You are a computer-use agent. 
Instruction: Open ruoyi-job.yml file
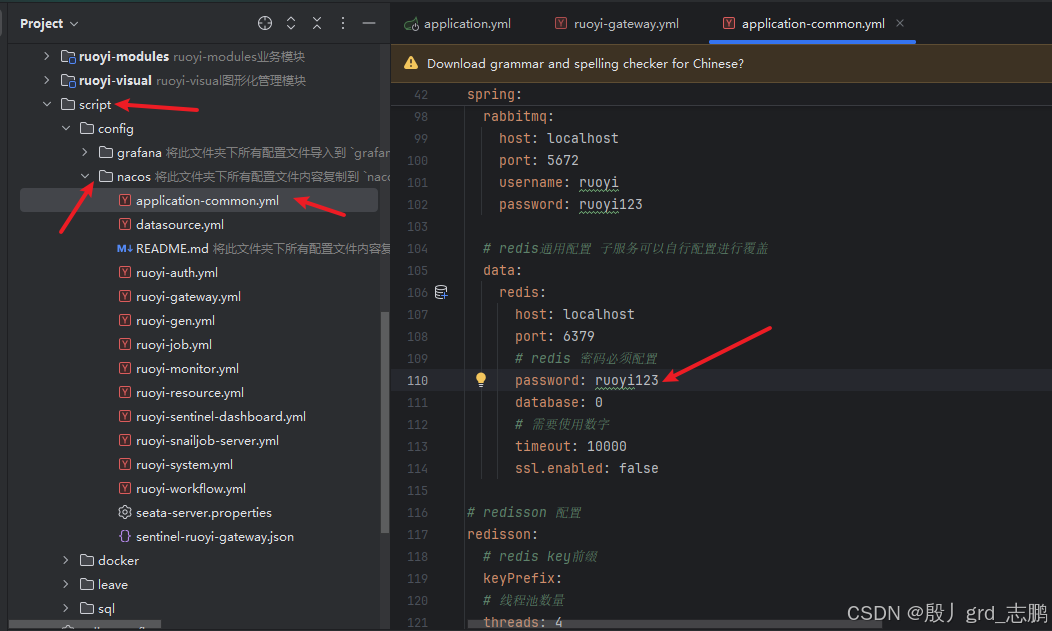point(174,345)
